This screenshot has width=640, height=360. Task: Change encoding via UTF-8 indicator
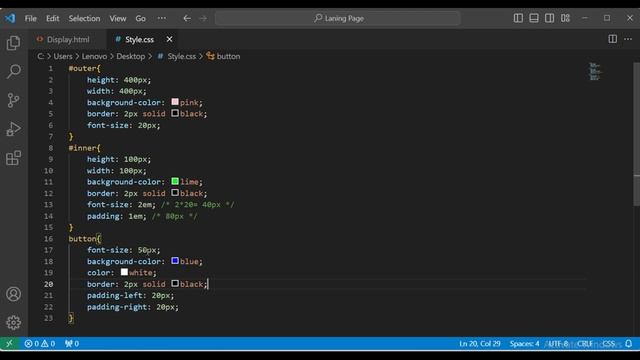pos(558,344)
